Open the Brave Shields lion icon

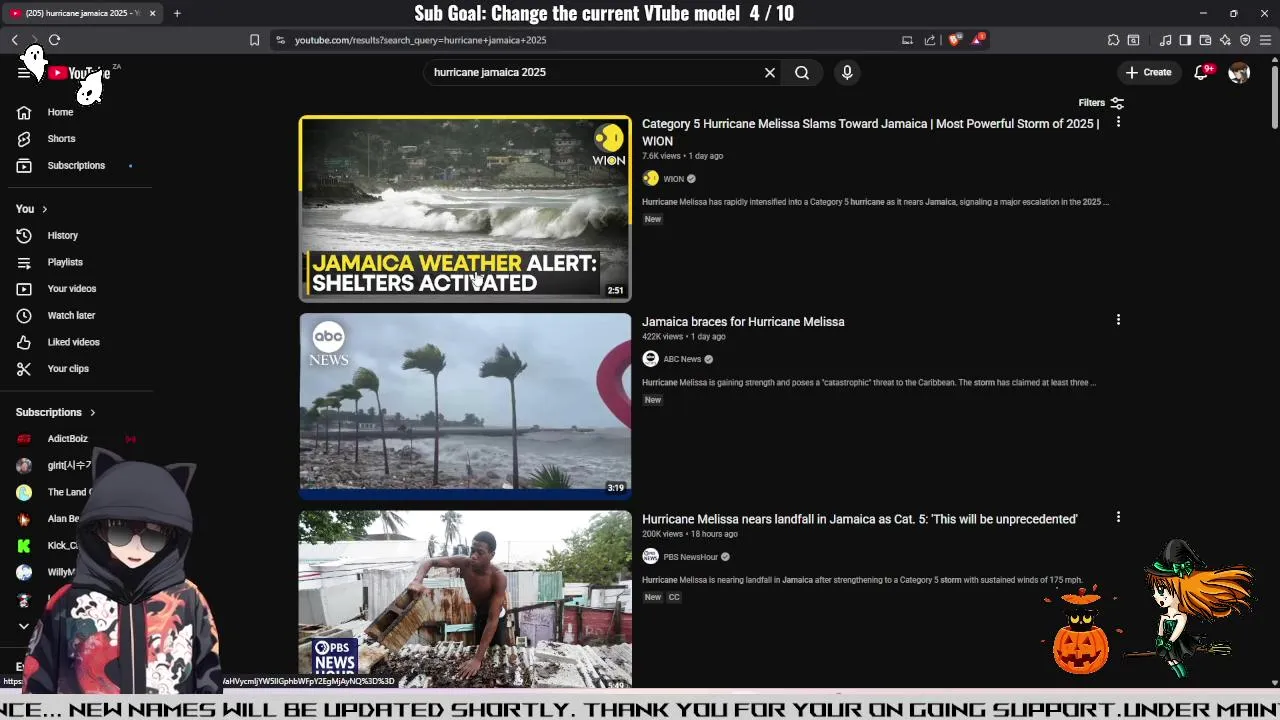(955, 40)
